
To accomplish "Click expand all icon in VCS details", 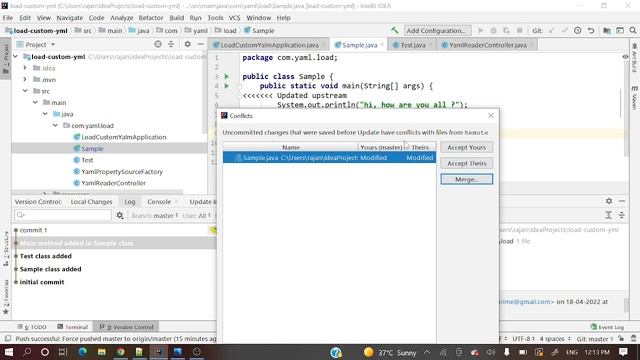I will [608, 215].
